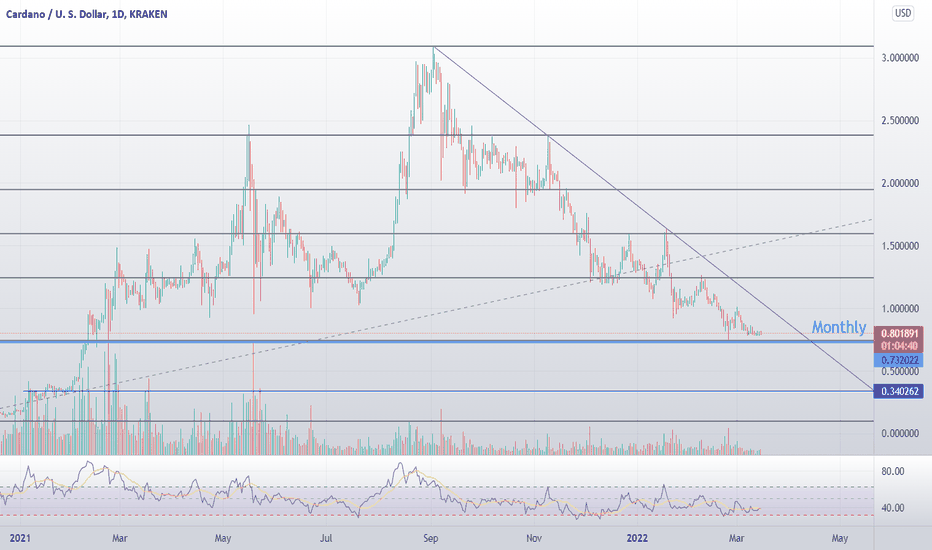The width and height of the screenshot is (932, 550).
Task: Click the May 2022 date label
Action: pyautogui.click(x=840, y=538)
